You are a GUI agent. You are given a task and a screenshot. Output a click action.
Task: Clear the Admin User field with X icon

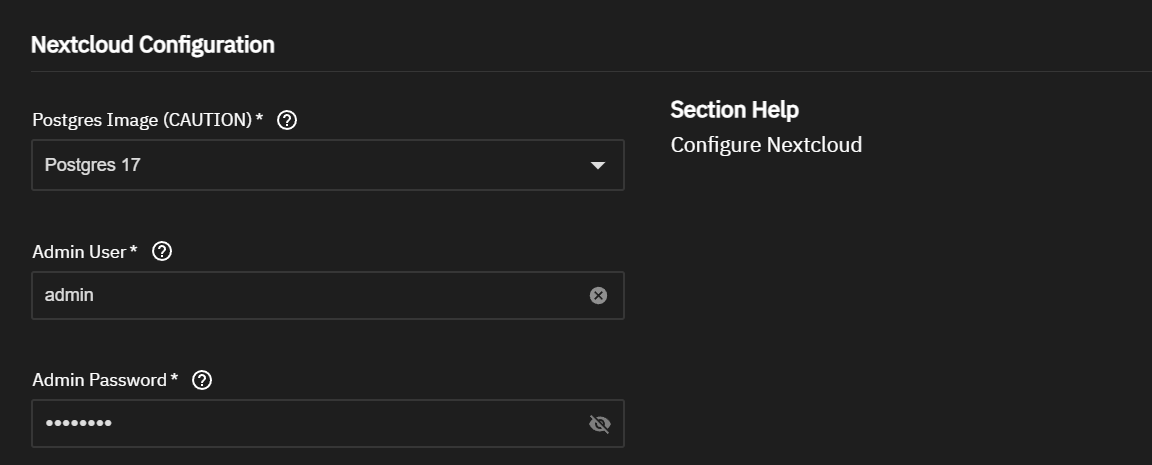(x=598, y=295)
